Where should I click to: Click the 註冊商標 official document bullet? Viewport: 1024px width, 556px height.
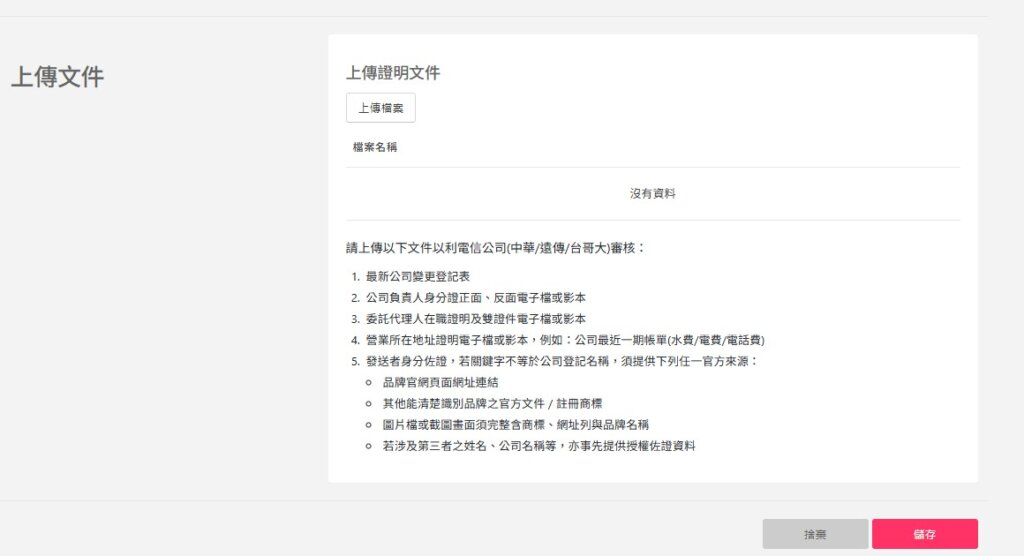click(x=492, y=403)
